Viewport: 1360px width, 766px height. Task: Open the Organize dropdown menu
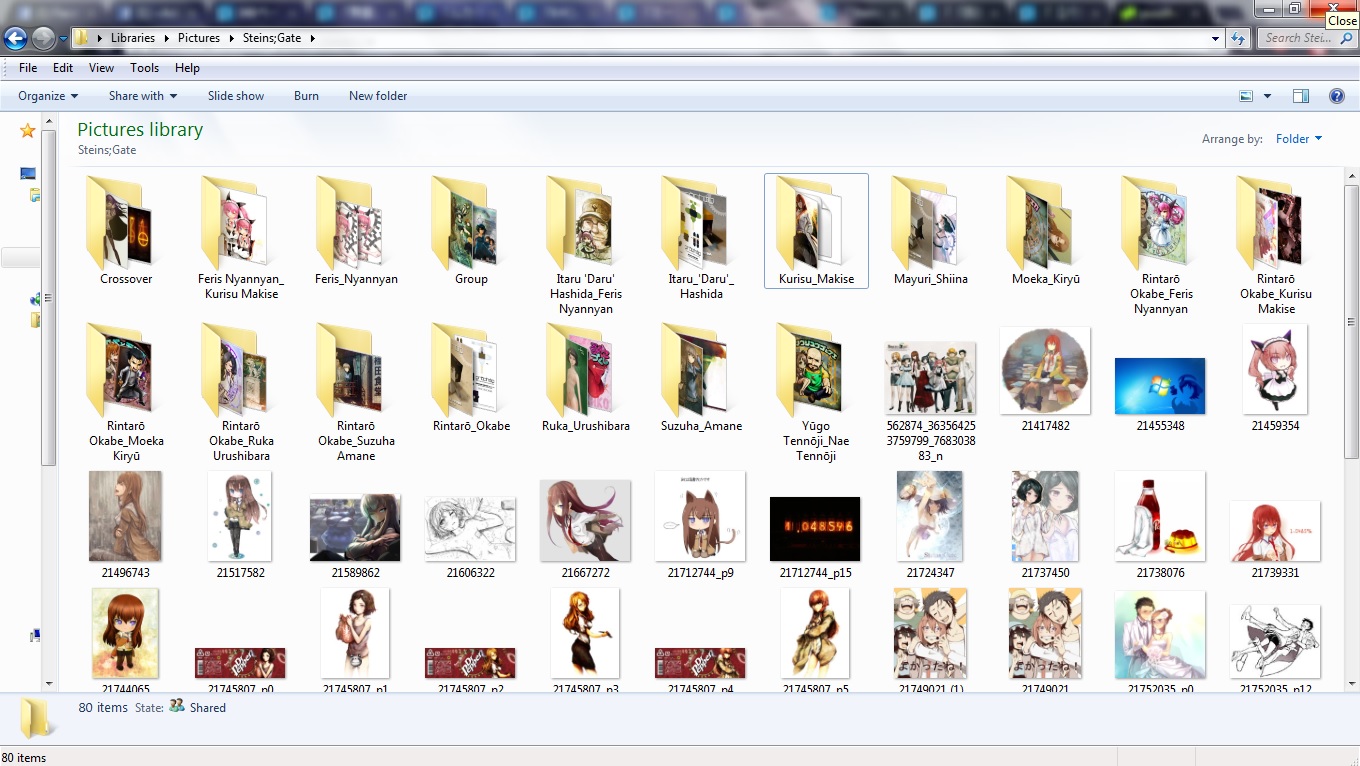click(48, 96)
